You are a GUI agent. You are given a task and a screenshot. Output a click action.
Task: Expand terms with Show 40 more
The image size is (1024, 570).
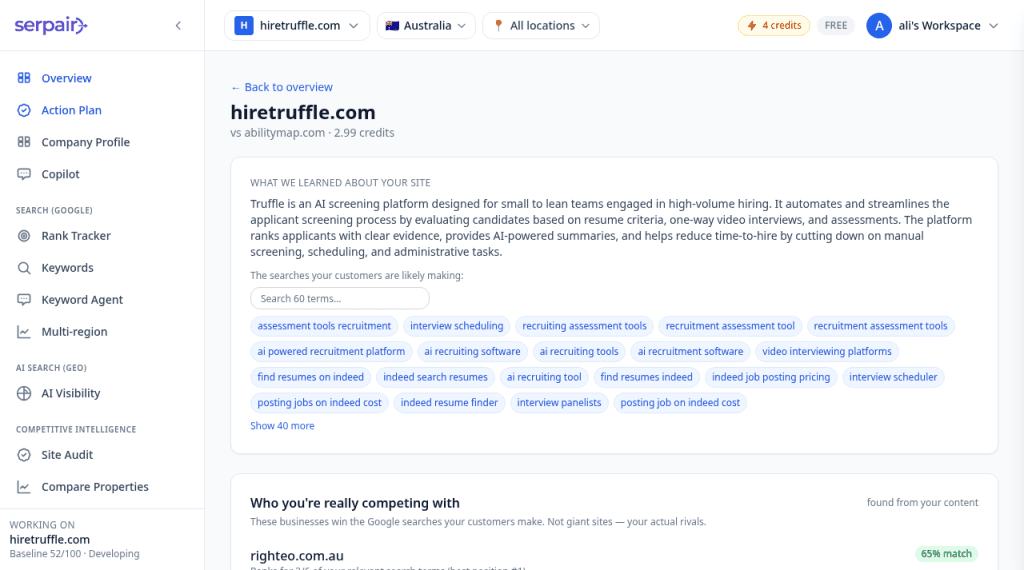tap(282, 426)
